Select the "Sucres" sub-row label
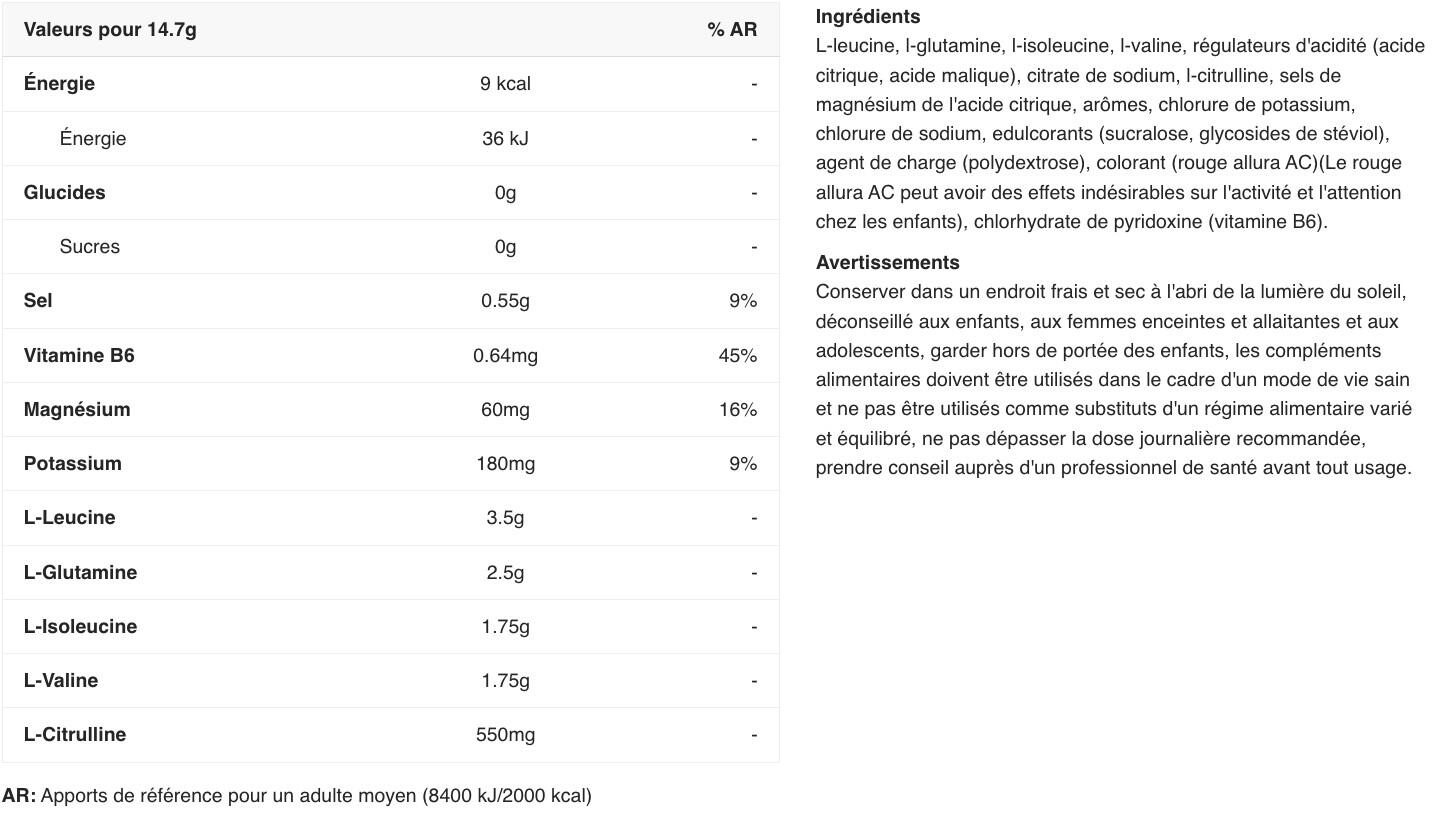 click(x=89, y=246)
